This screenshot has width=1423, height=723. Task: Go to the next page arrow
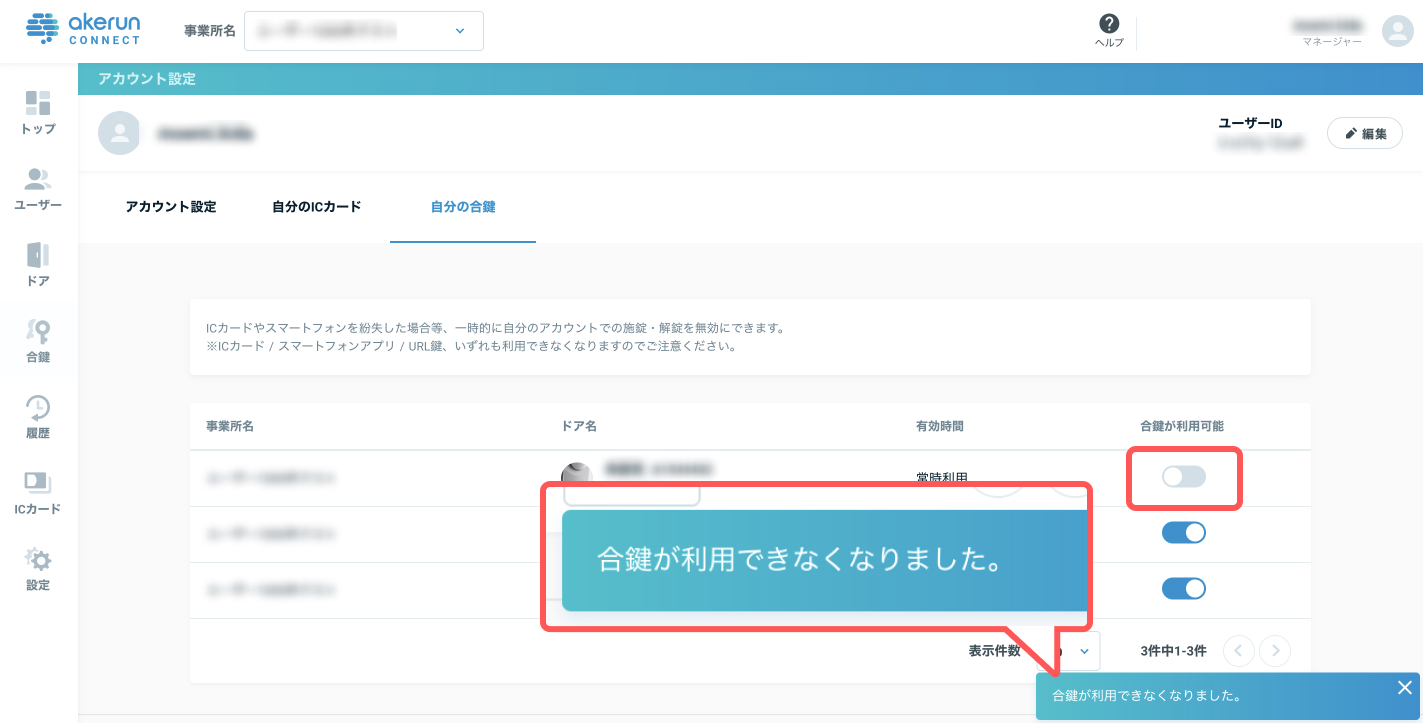(x=1274, y=651)
